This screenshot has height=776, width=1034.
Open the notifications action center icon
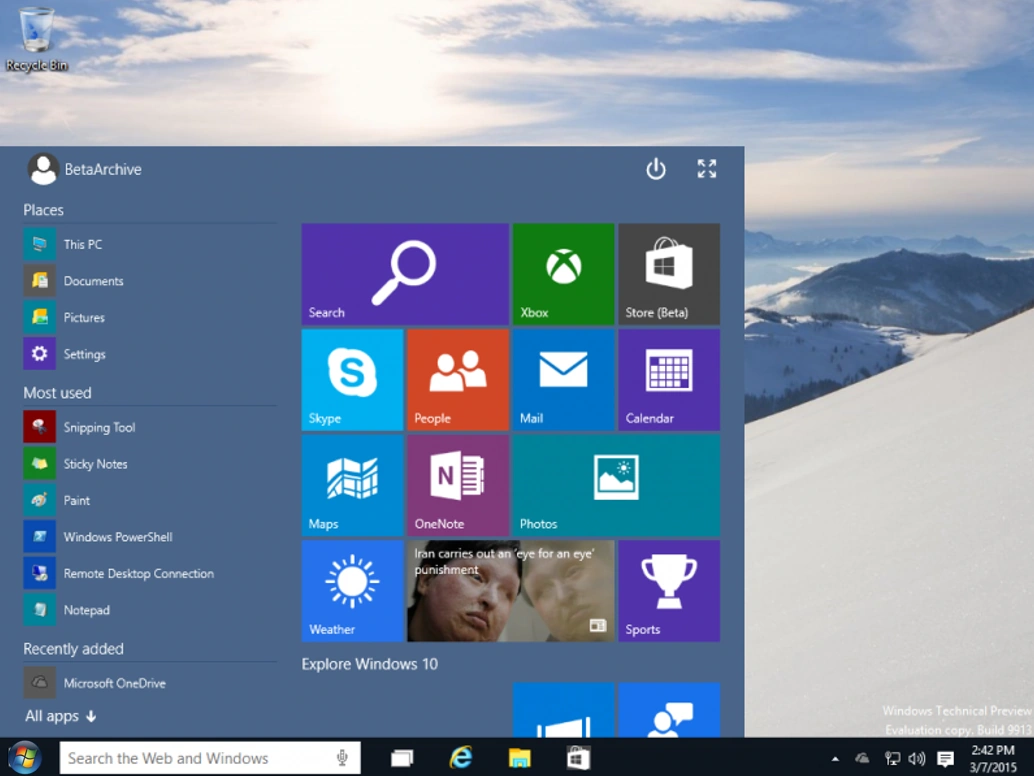946,759
